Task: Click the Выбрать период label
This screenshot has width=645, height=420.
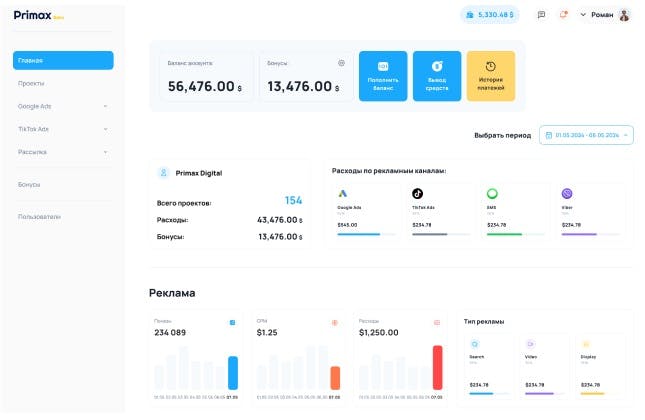Action: click(502, 135)
